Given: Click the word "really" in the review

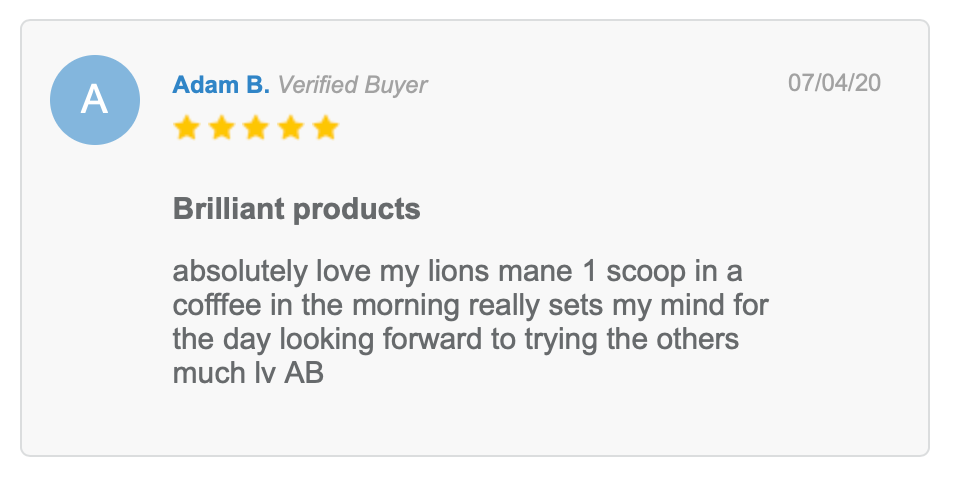Looking at the screenshot, I should (505, 306).
